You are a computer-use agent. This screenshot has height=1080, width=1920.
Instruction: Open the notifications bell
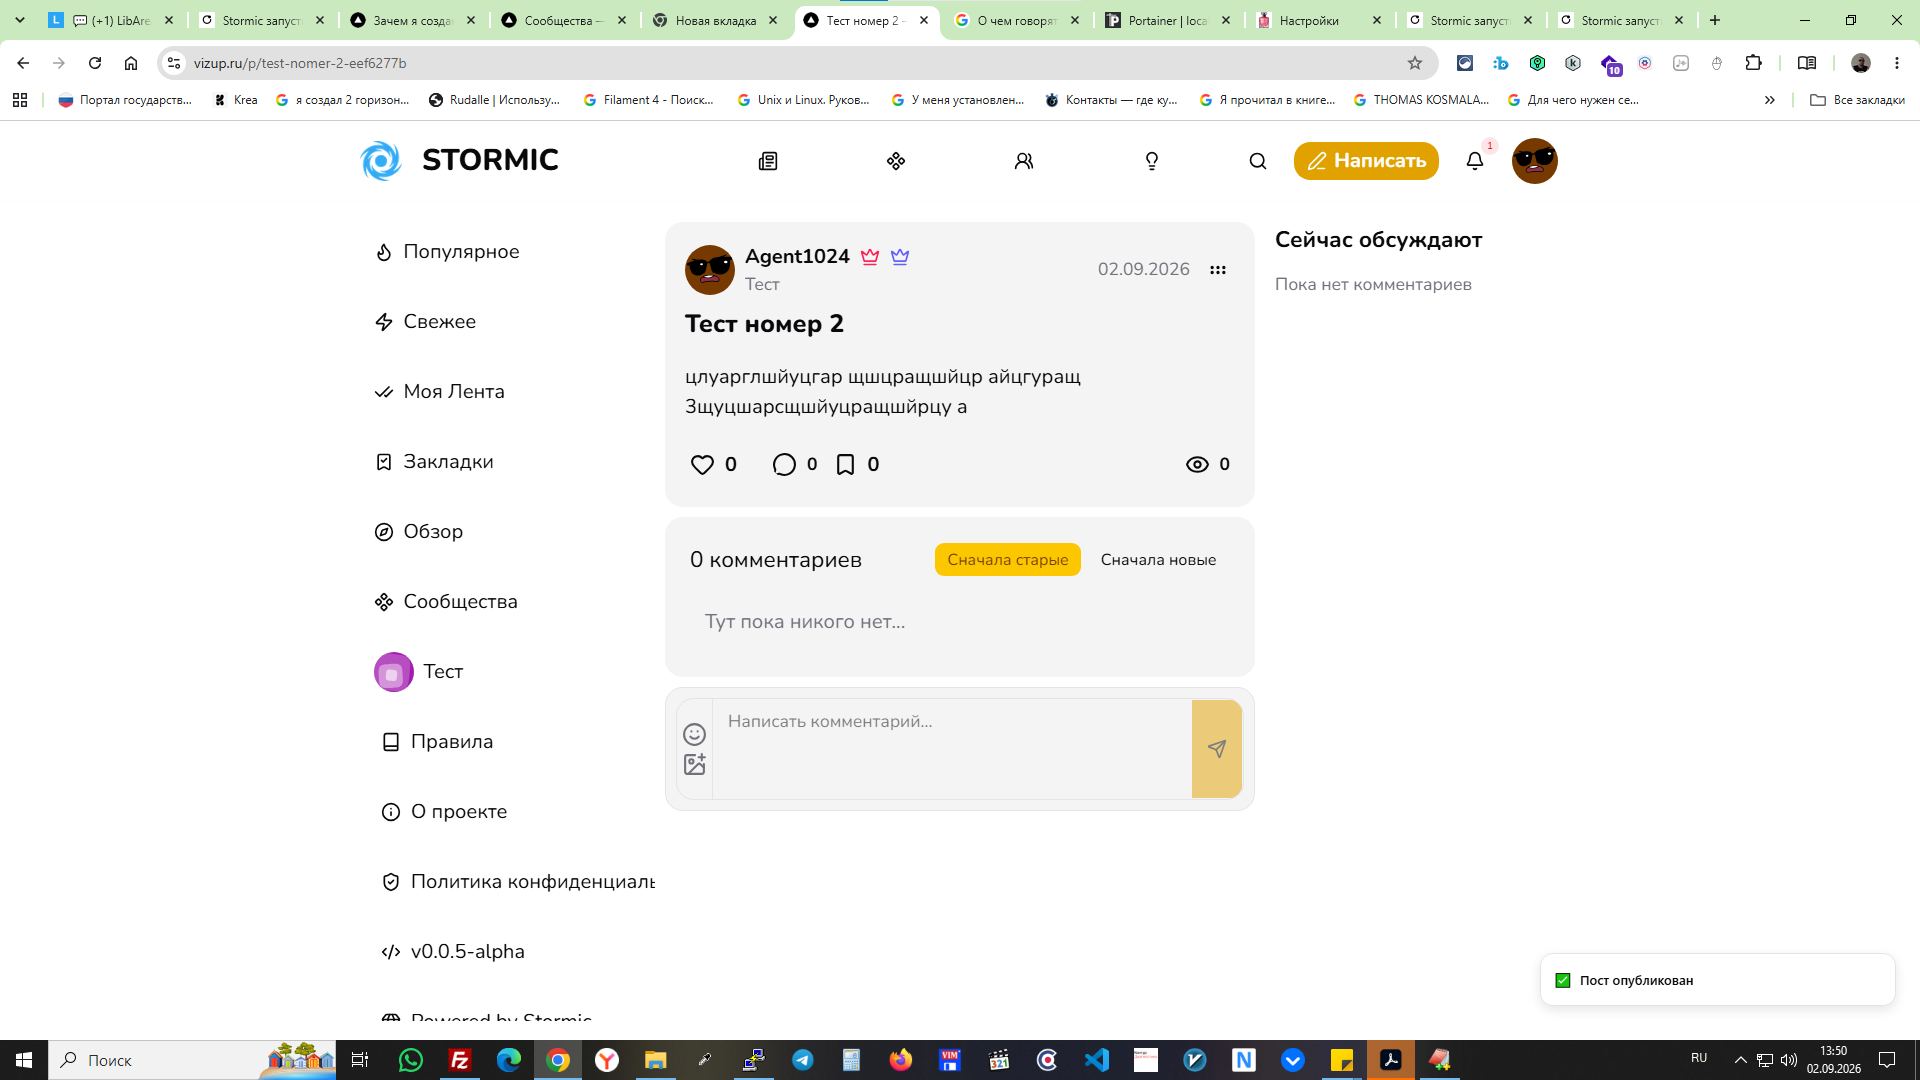[1475, 161]
